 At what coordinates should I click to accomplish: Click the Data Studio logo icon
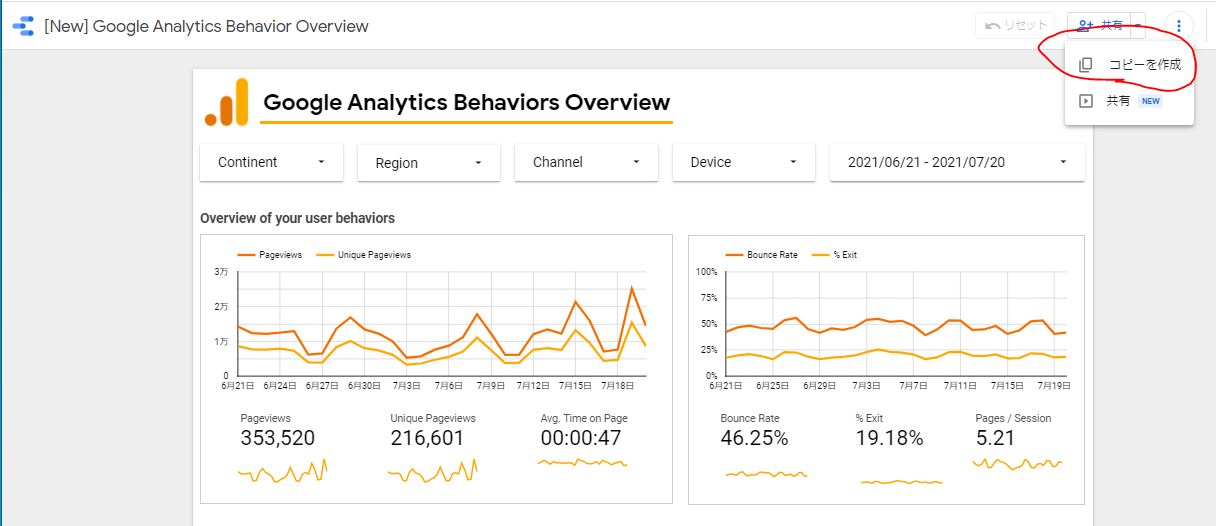coord(23,26)
